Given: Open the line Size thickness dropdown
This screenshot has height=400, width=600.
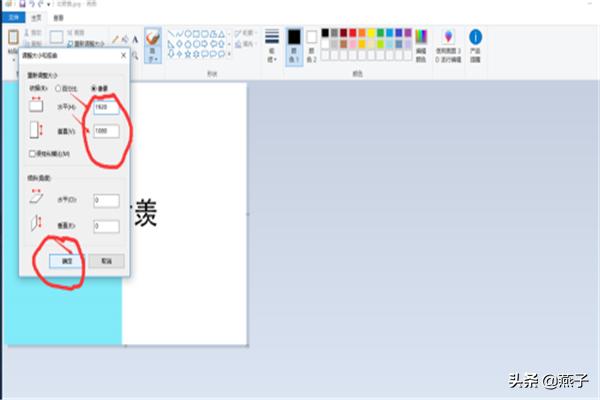Looking at the screenshot, I should click(x=272, y=45).
